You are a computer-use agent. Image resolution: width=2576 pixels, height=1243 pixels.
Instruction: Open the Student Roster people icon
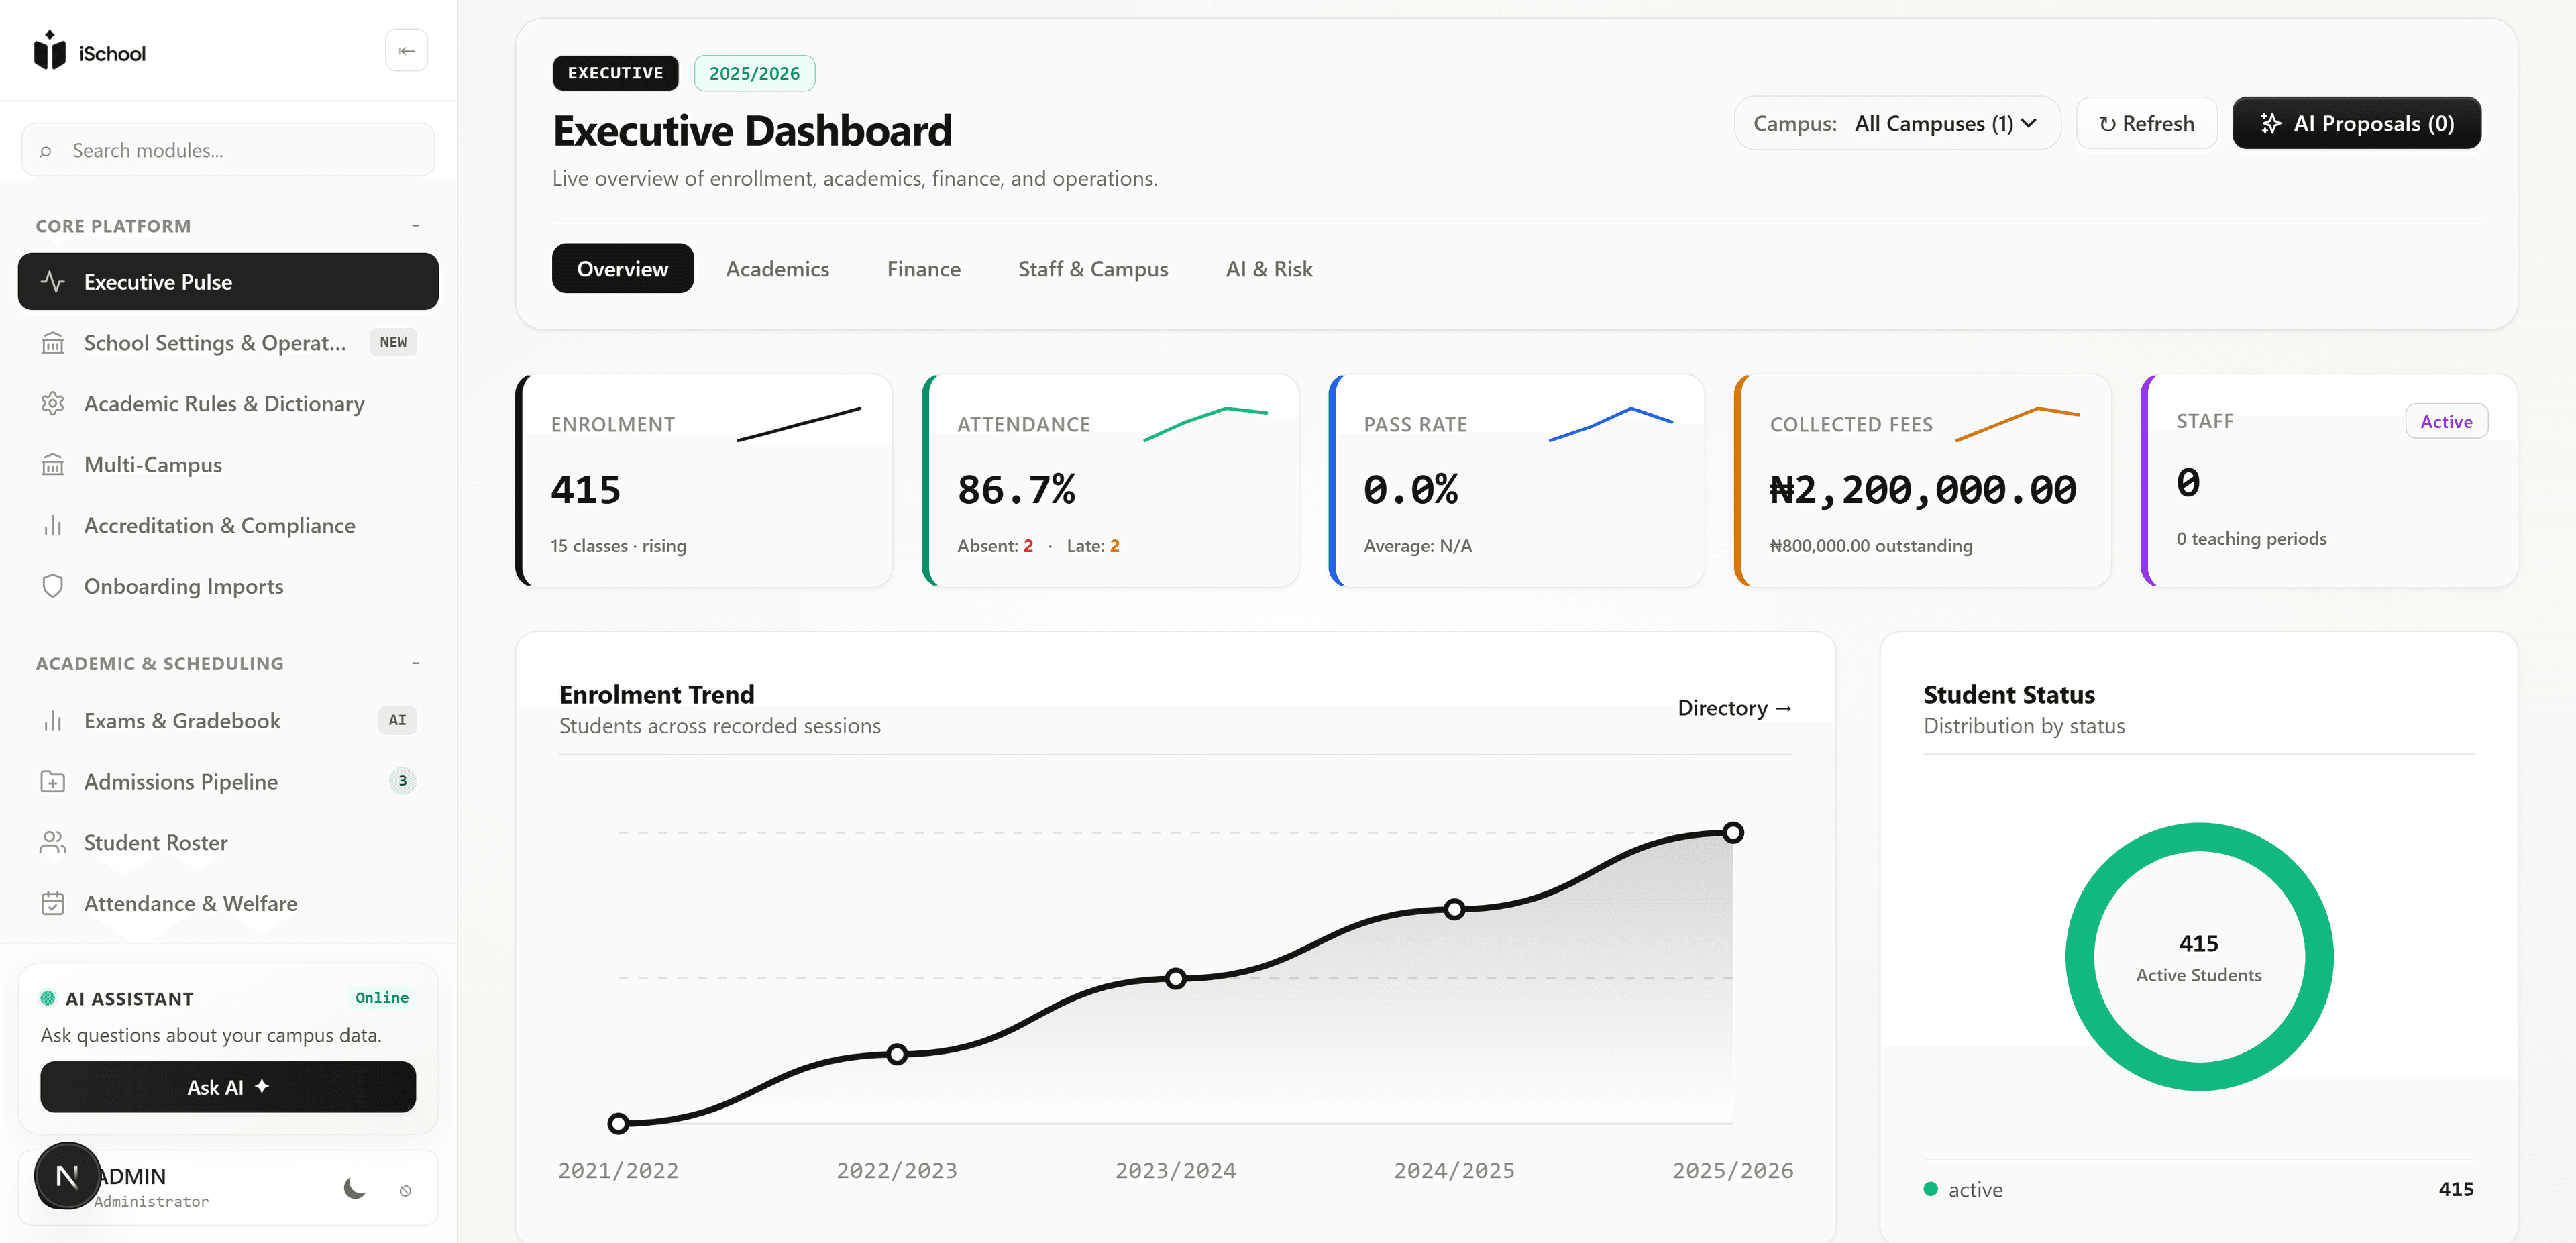pyautogui.click(x=53, y=843)
